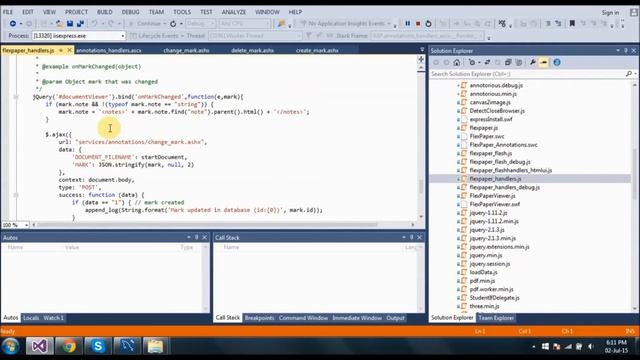Select canvas2image.js in Solution Explorer
The width and height of the screenshot is (640, 360).
[490, 102]
